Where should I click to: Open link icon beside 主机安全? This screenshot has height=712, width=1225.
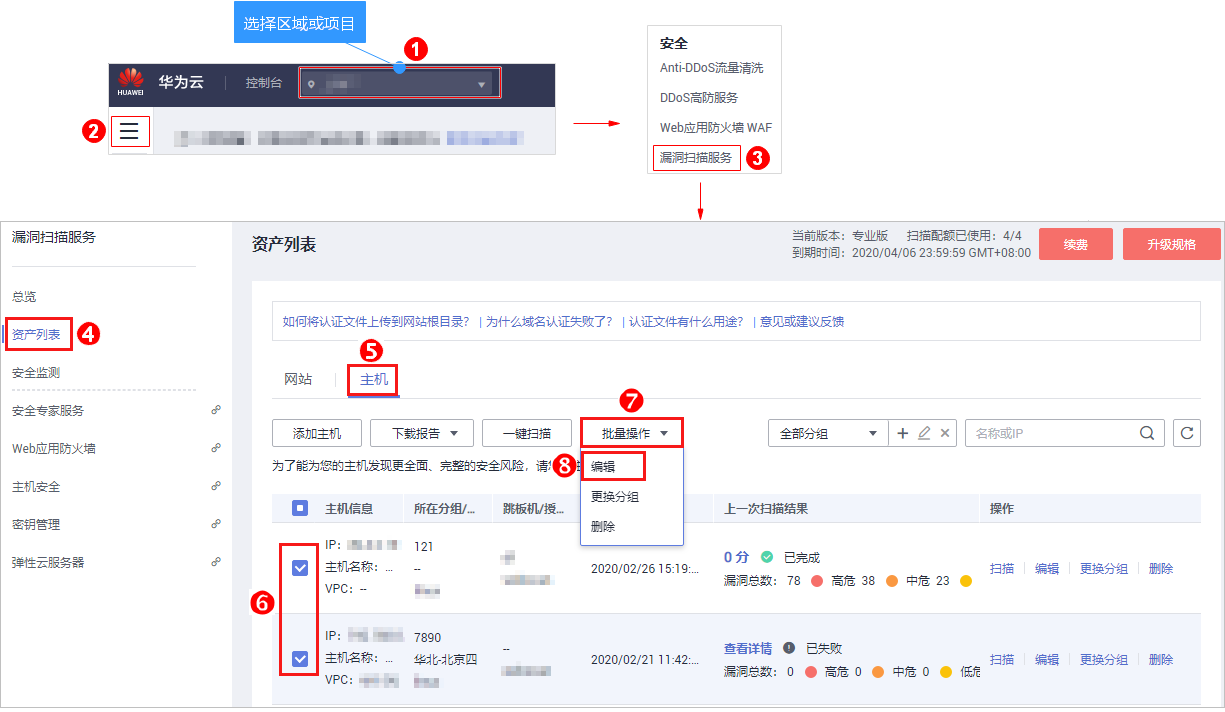215,486
